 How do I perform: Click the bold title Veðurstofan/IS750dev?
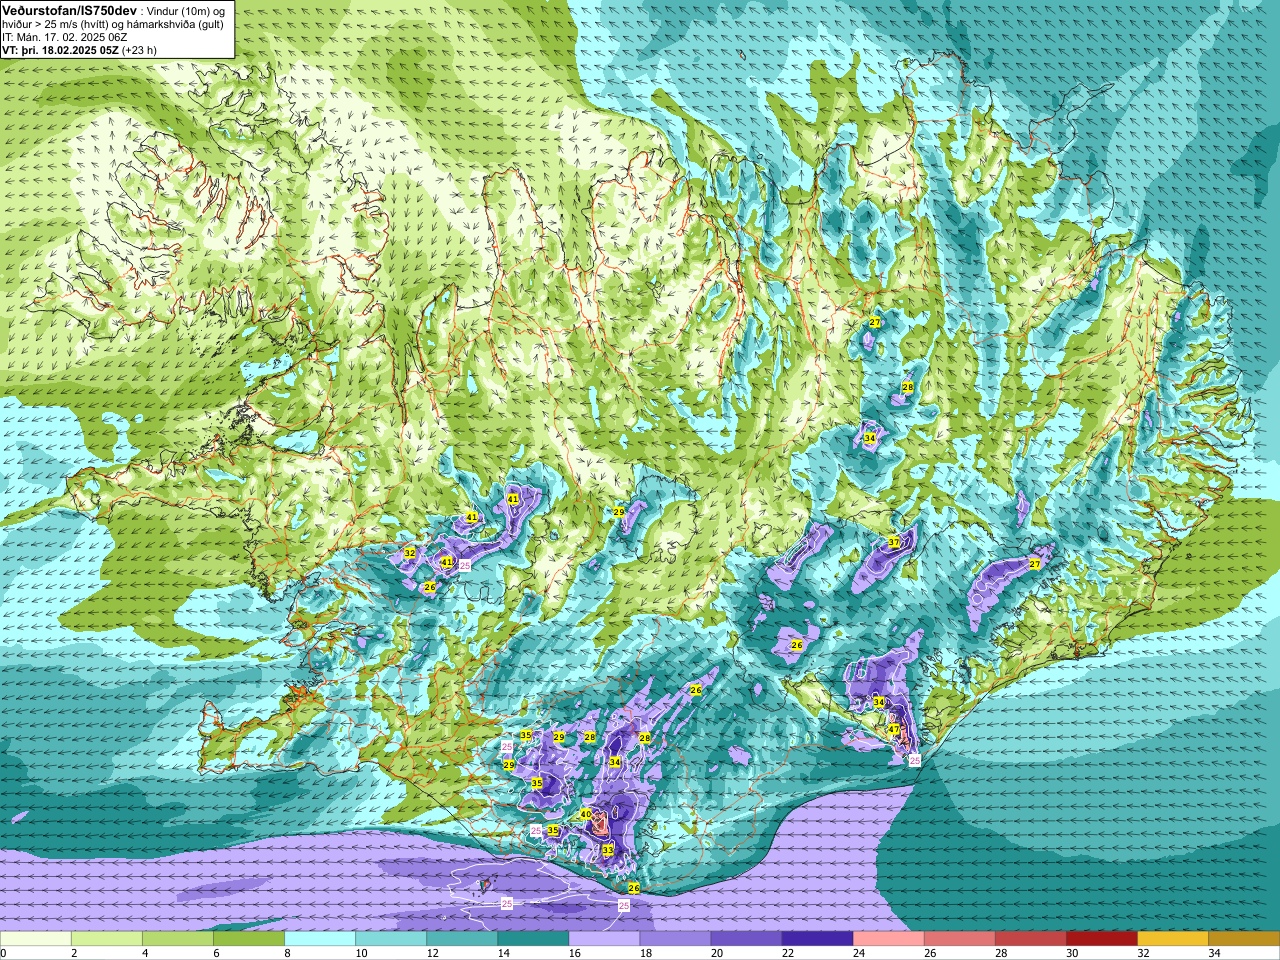69,9
